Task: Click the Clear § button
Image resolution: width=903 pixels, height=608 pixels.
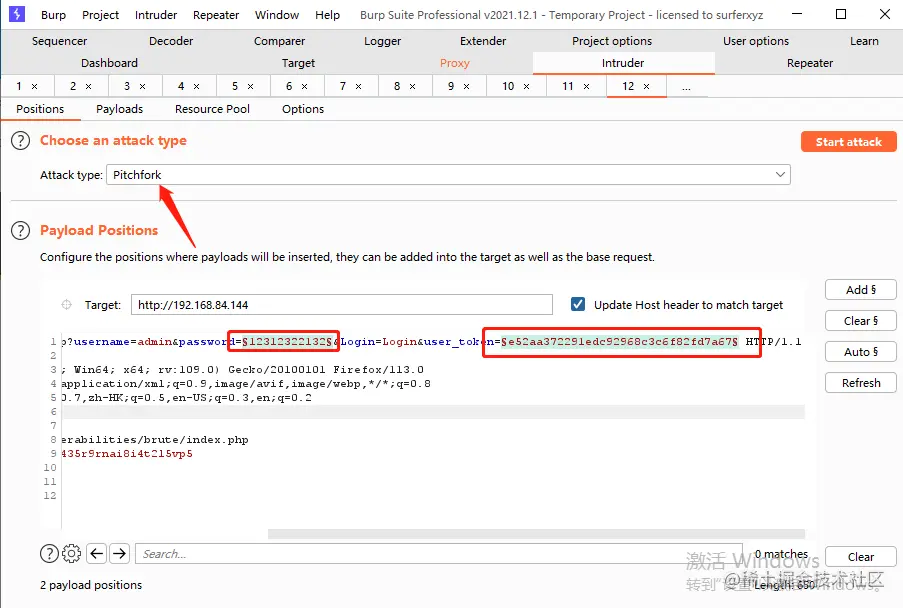Action: coord(860,321)
